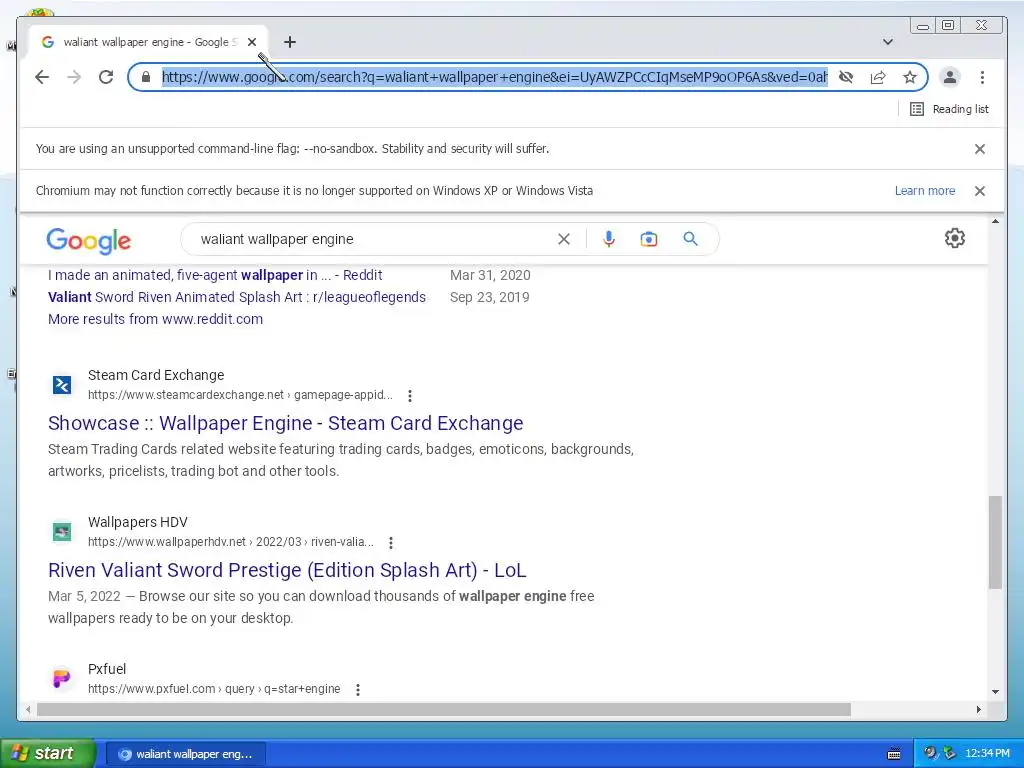Click the third-party cookies blocked eye icon
Screen dimensions: 1024x768
846,77
